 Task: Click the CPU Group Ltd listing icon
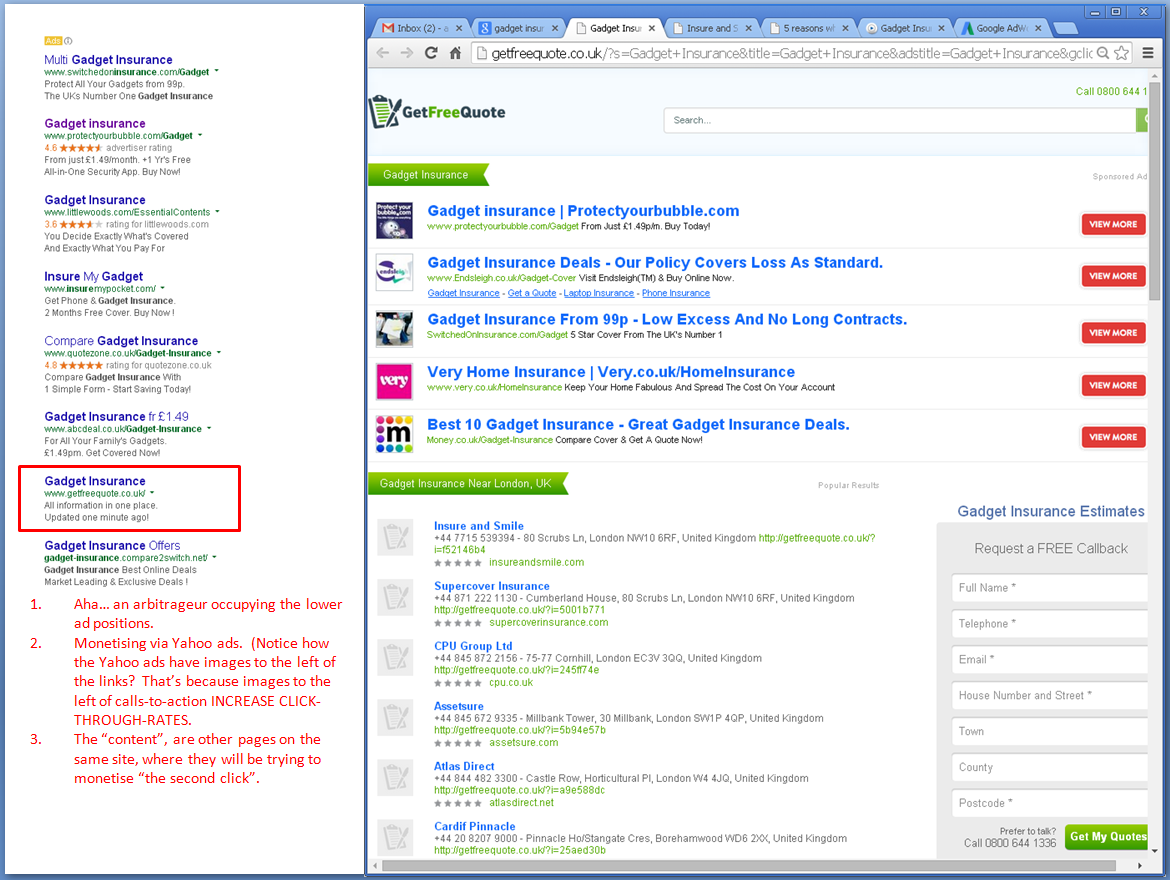coord(395,657)
